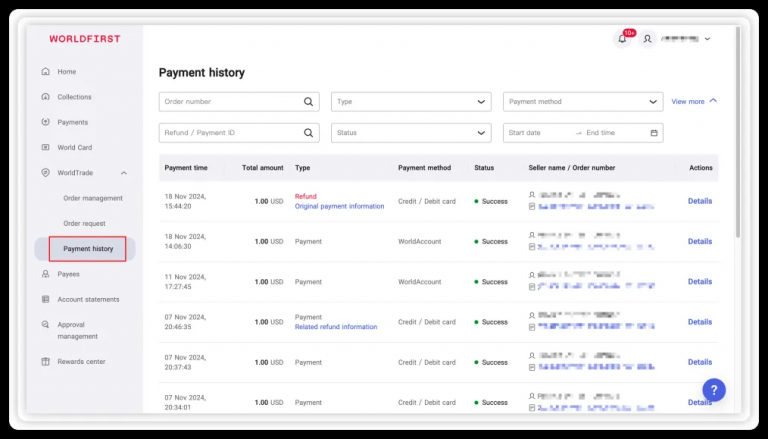Click the blue help question mark button
Screen dimensions: 768x439
[x=714, y=390]
